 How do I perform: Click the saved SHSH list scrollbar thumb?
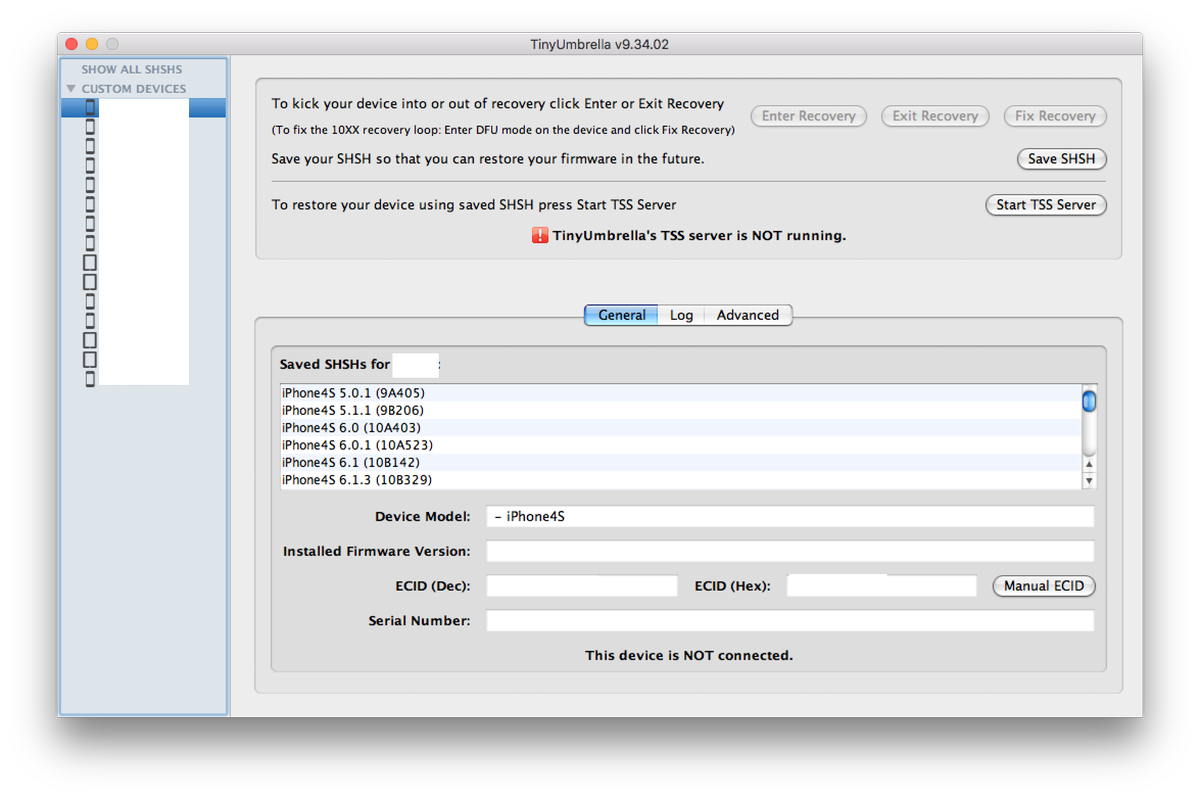pos(1089,402)
